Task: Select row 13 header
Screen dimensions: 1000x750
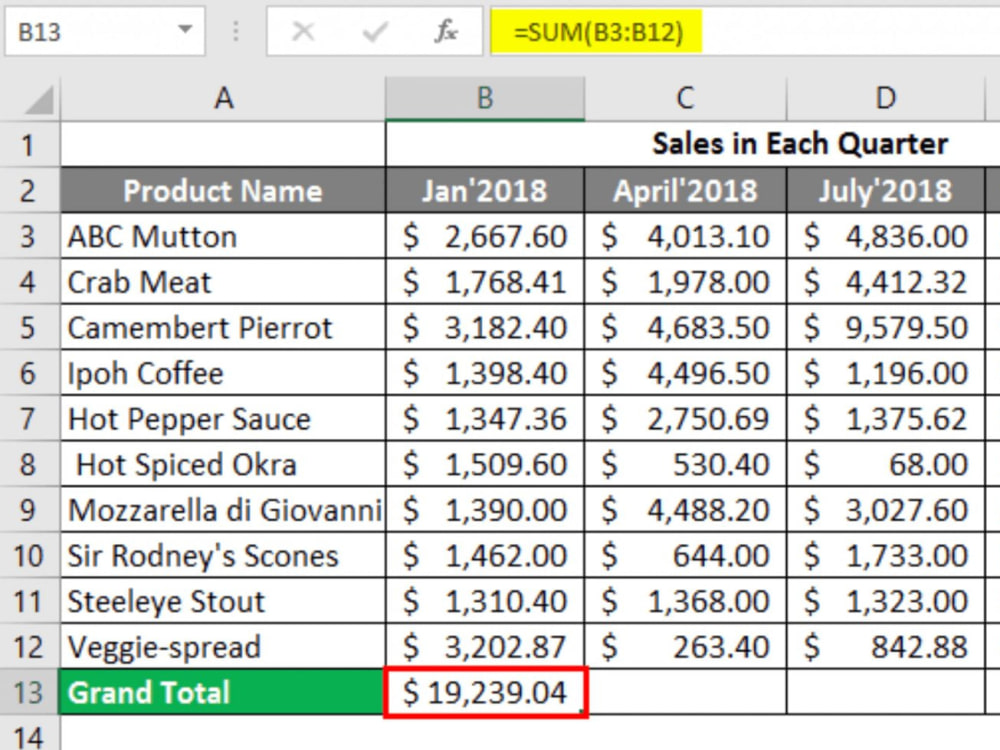Action: click(29, 693)
